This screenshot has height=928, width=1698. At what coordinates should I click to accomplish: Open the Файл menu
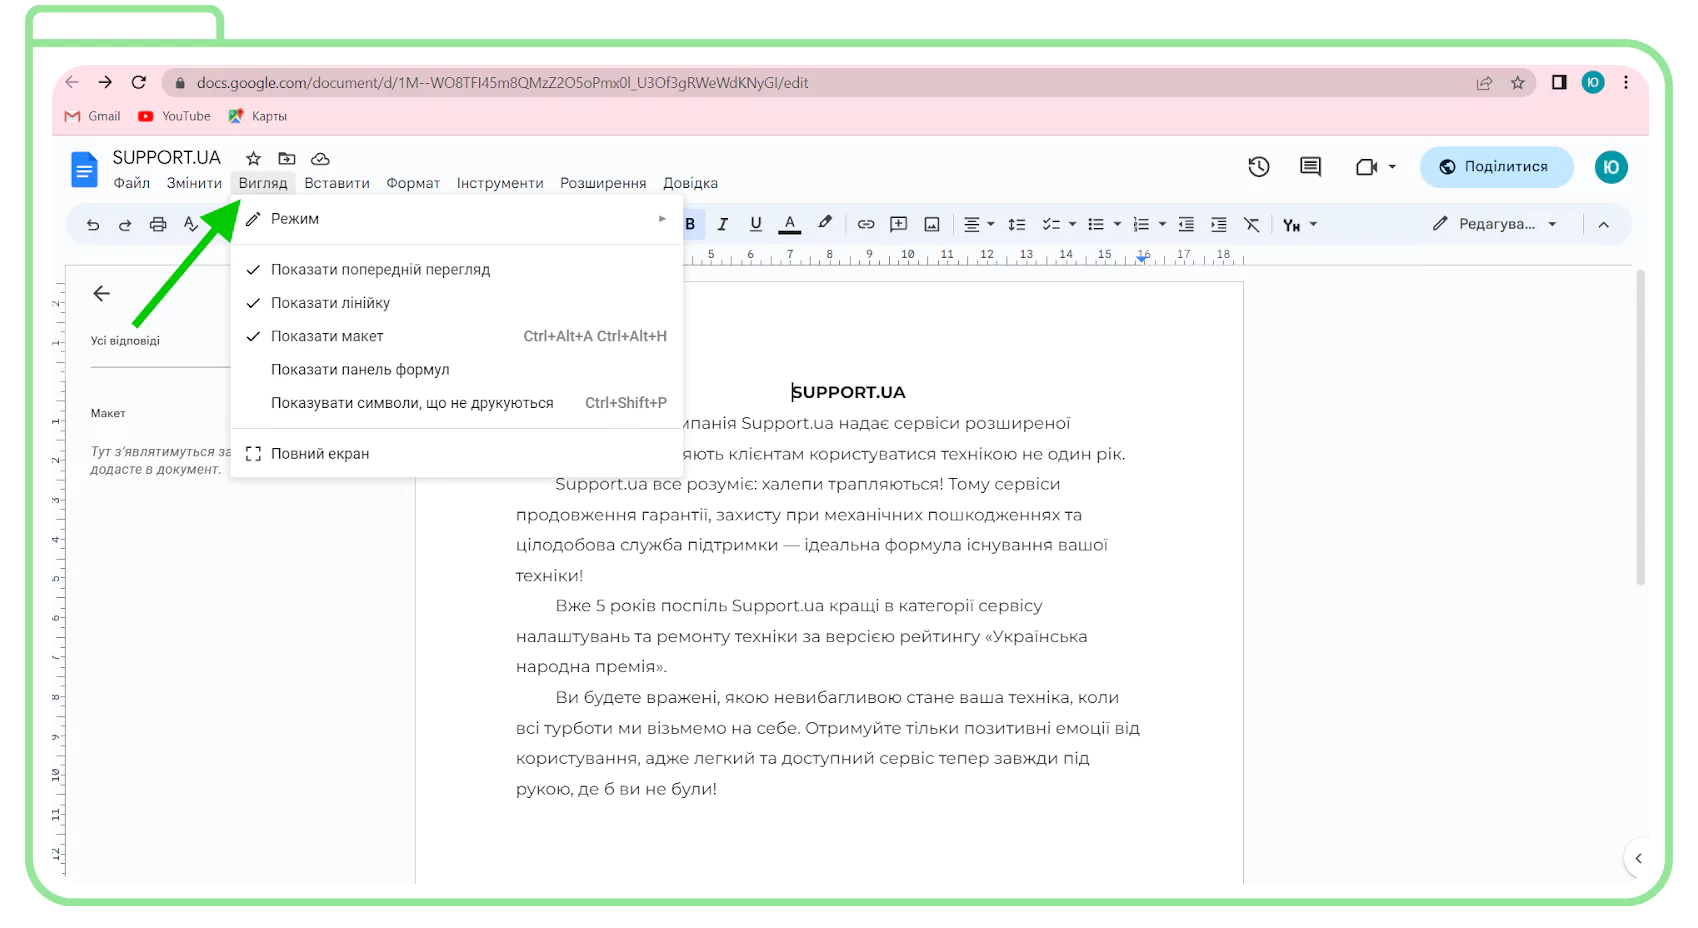tap(132, 183)
